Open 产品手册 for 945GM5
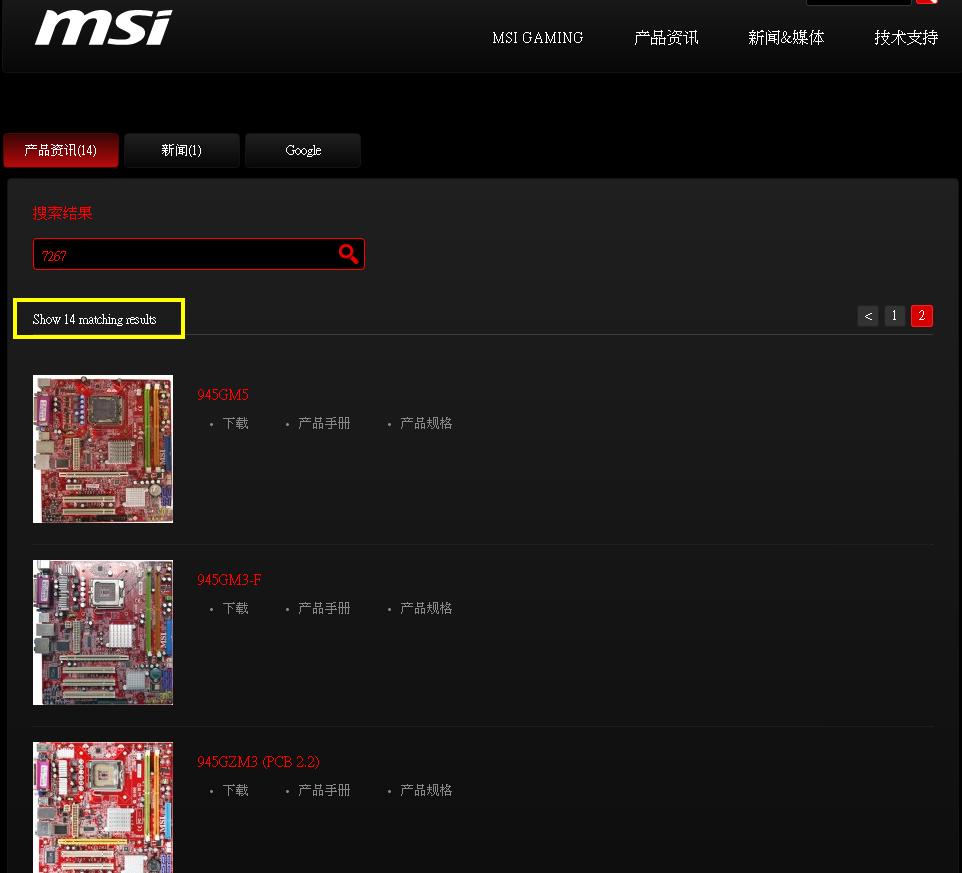962x873 pixels. [x=324, y=423]
